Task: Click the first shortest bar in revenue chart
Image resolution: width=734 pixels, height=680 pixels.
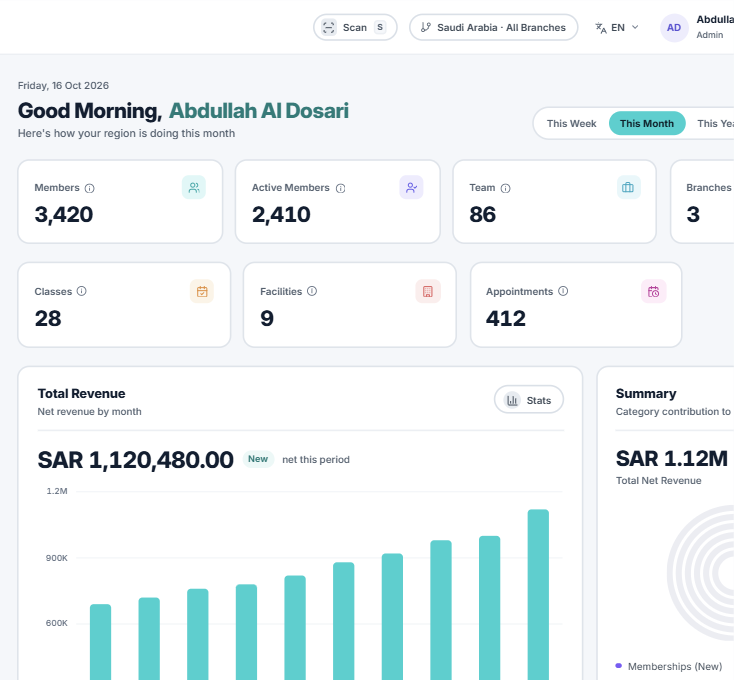Action: pyautogui.click(x=100, y=642)
